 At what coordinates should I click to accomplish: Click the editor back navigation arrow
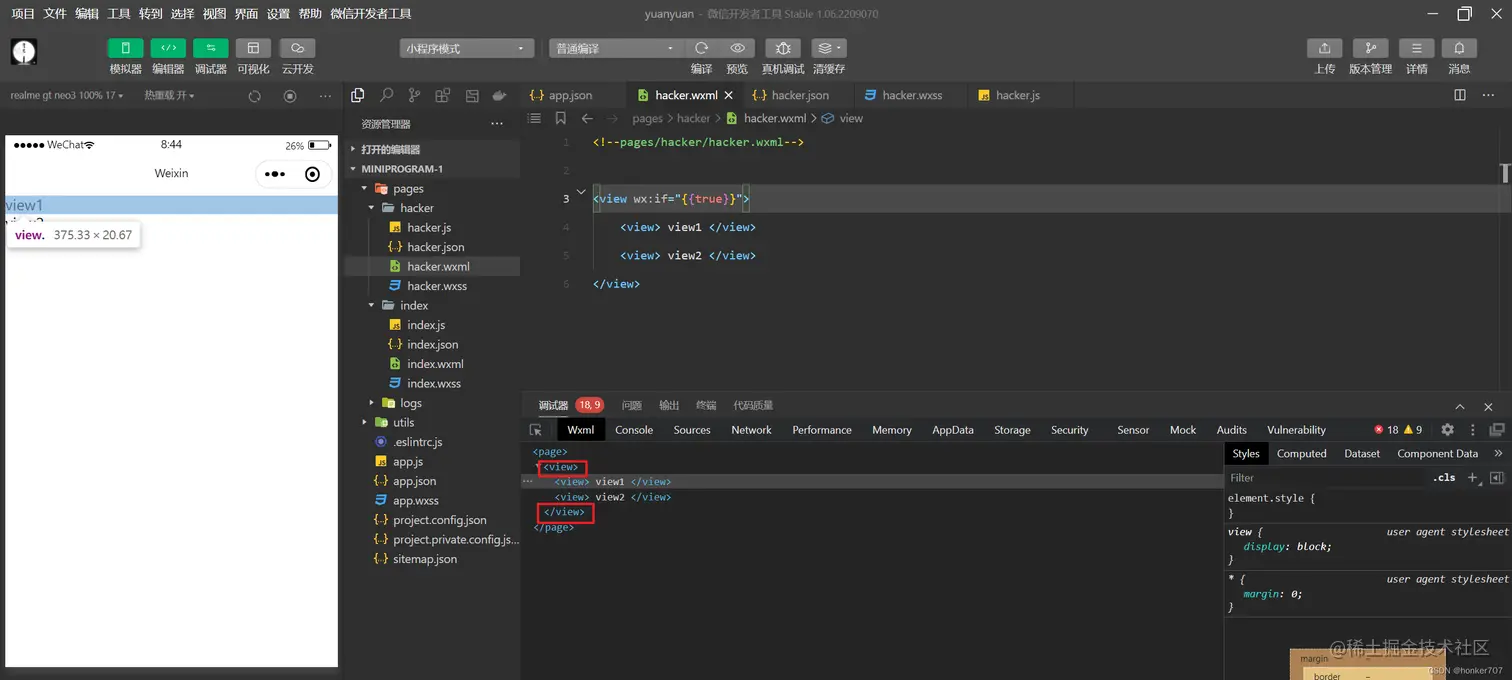587,118
